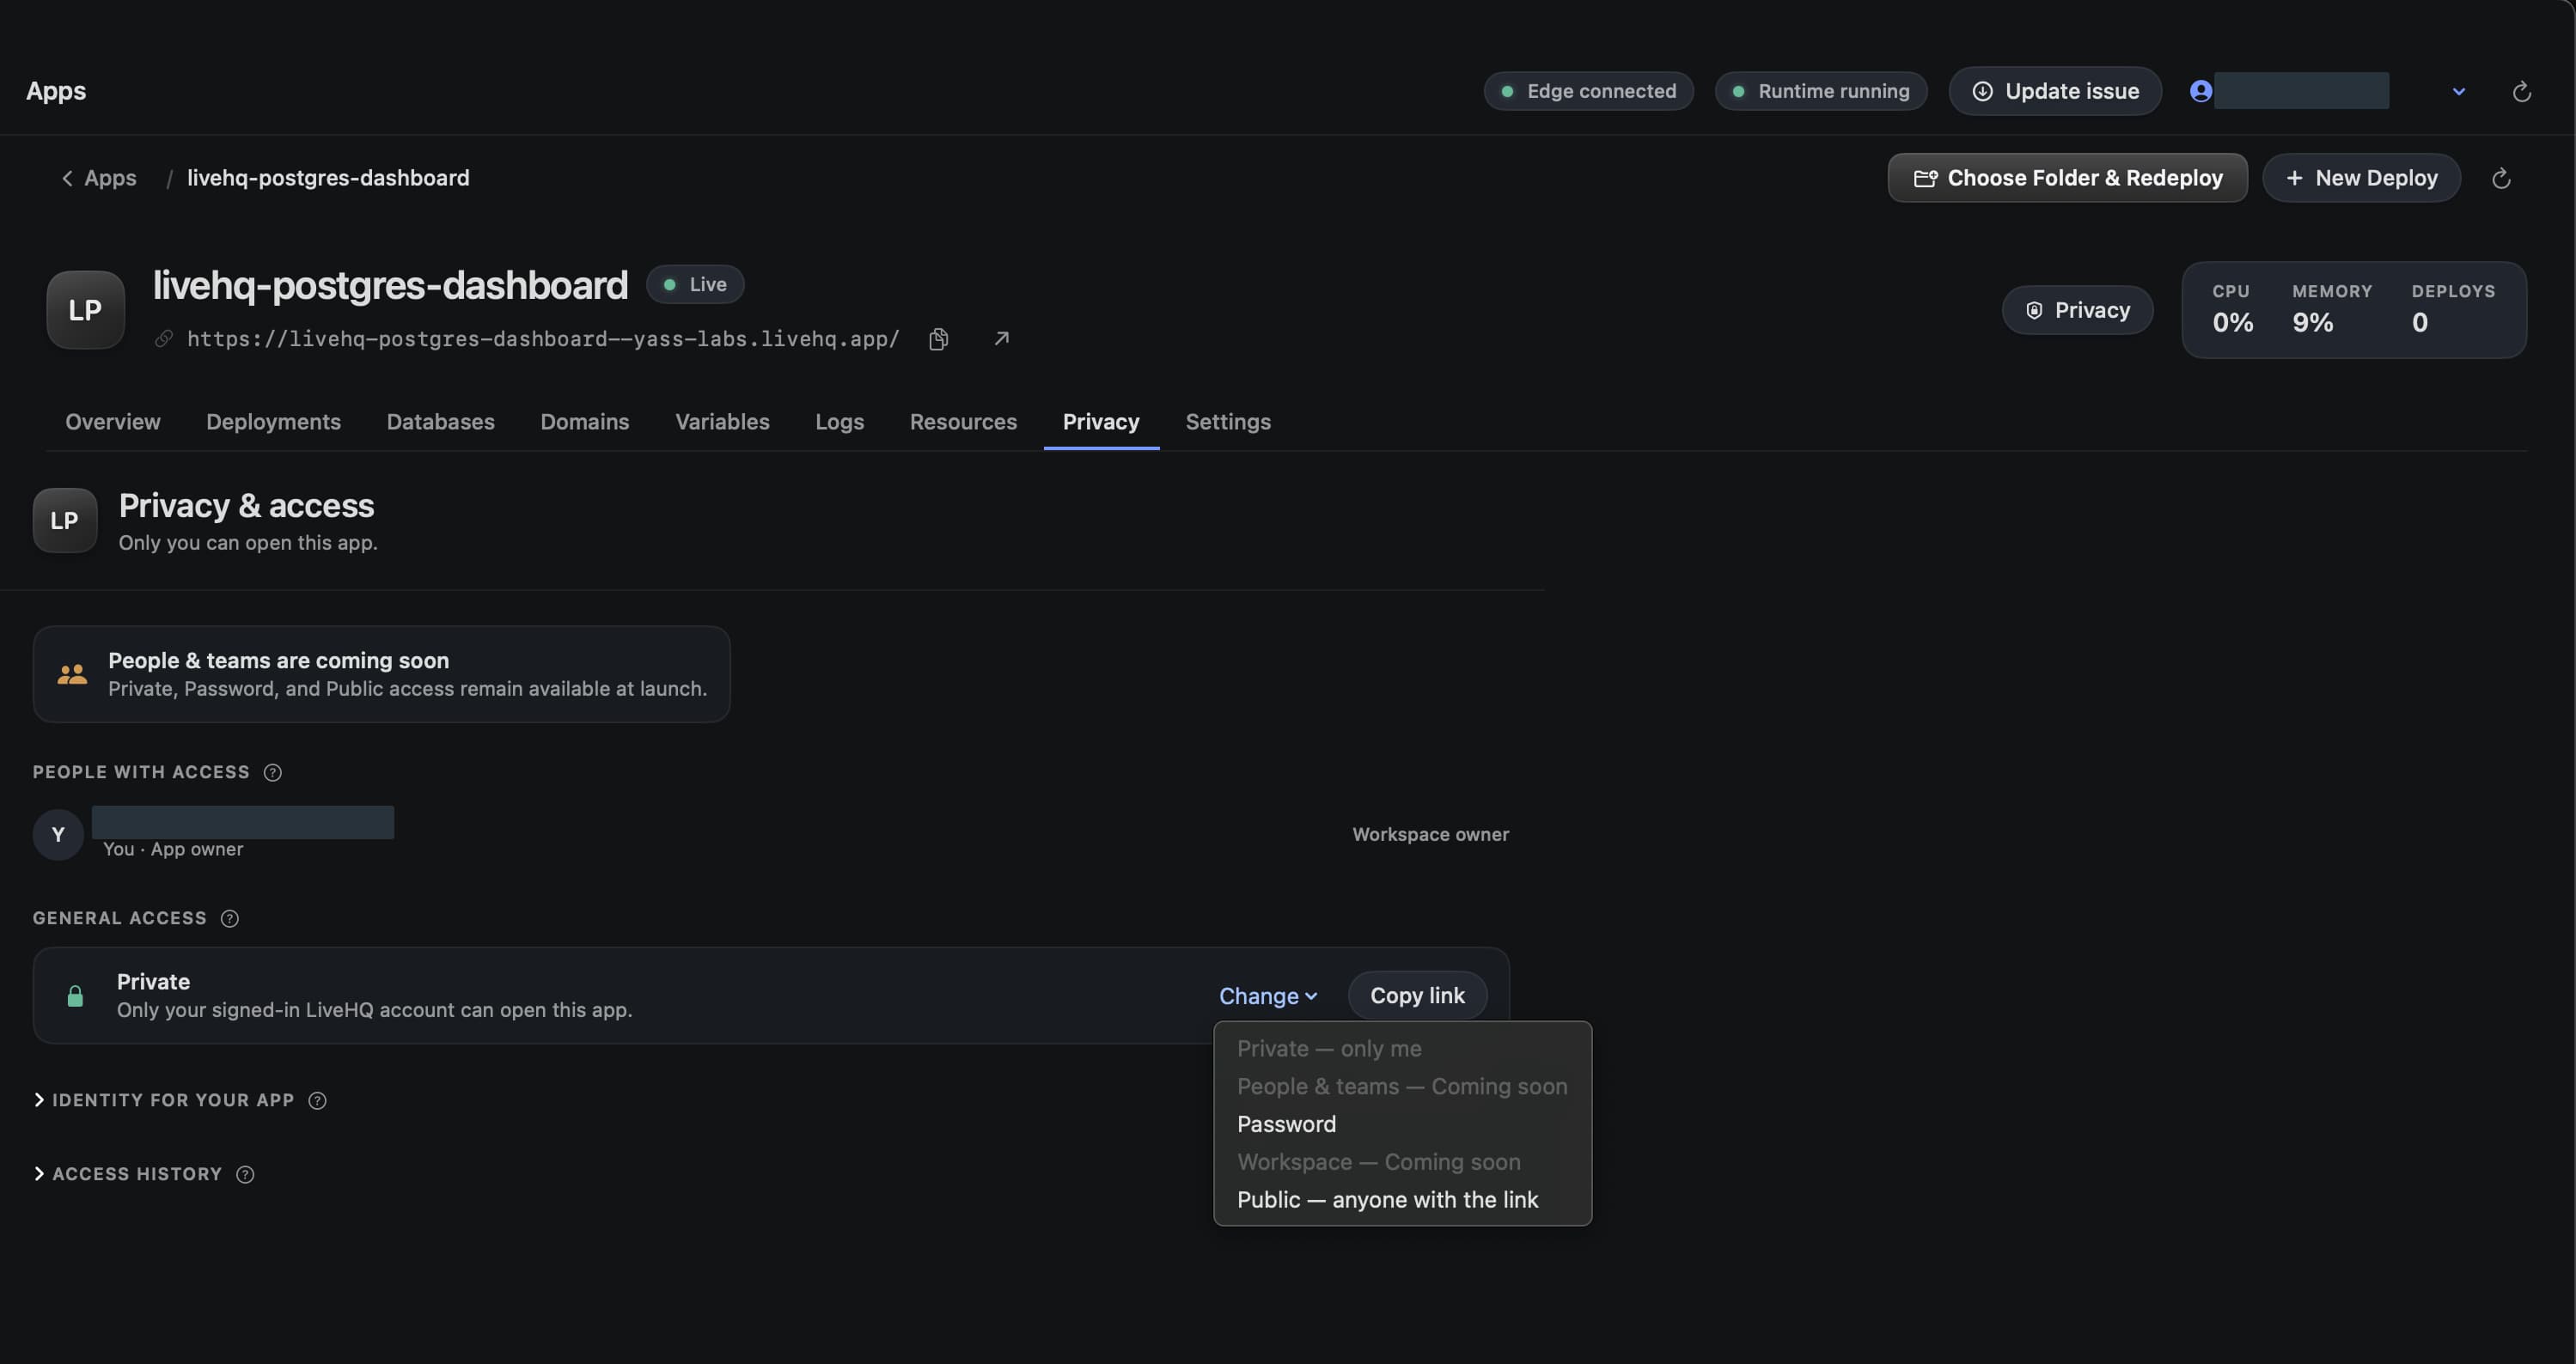Viewport: 2576px width, 1364px height.
Task: Select the Password access option
Action: click(1402, 1124)
